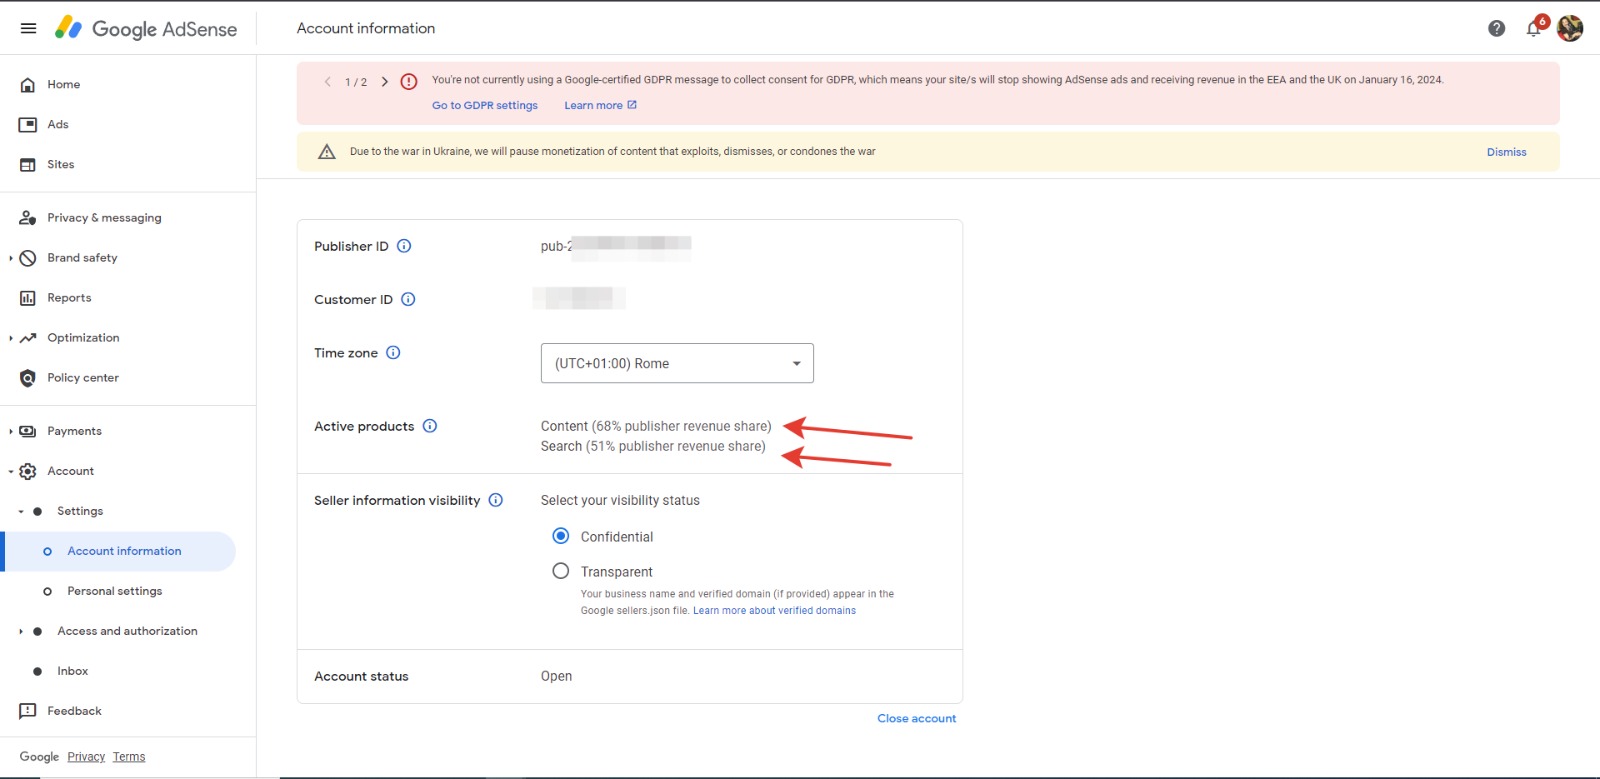1600x779 pixels.
Task: Click the Search 51% revenue share text
Action: [653, 446]
